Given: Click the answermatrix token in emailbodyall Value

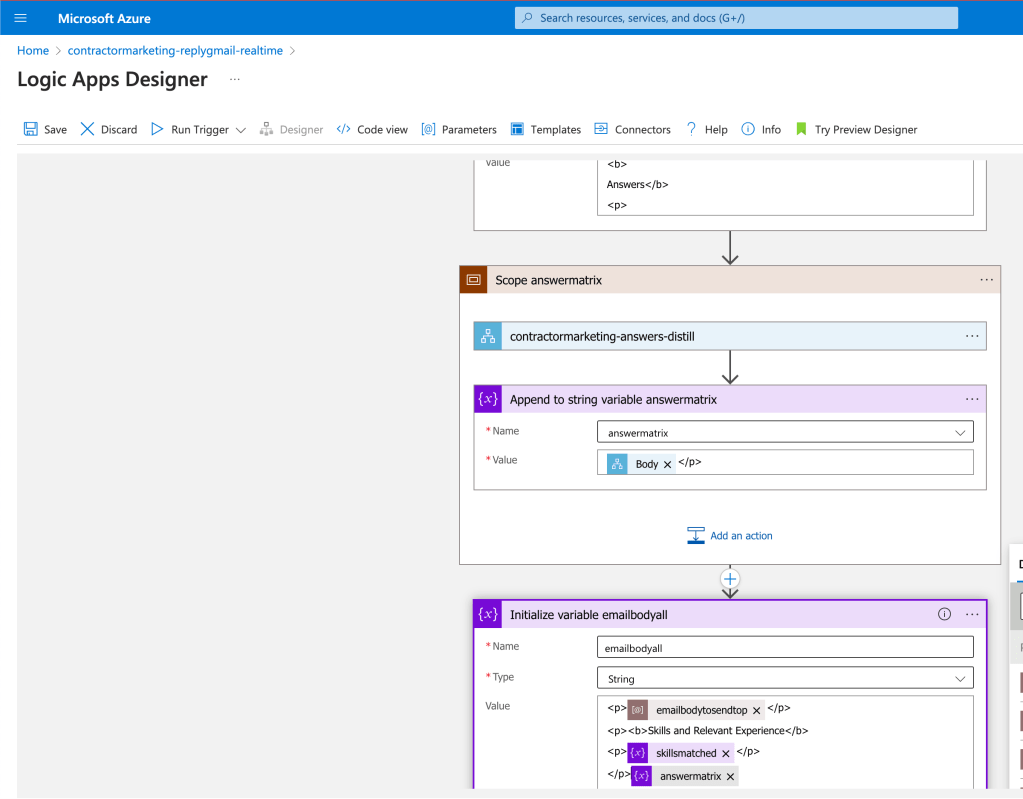Looking at the screenshot, I should (x=684, y=776).
